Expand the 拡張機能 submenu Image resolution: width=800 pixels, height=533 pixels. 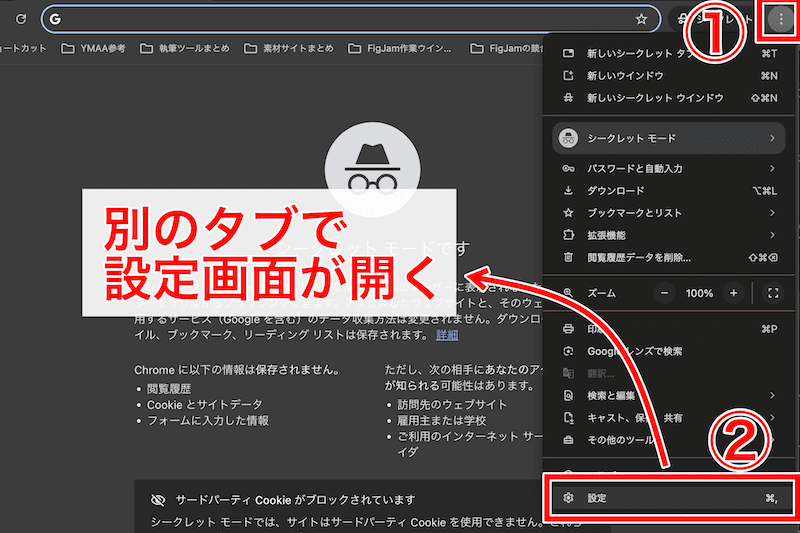coord(772,235)
